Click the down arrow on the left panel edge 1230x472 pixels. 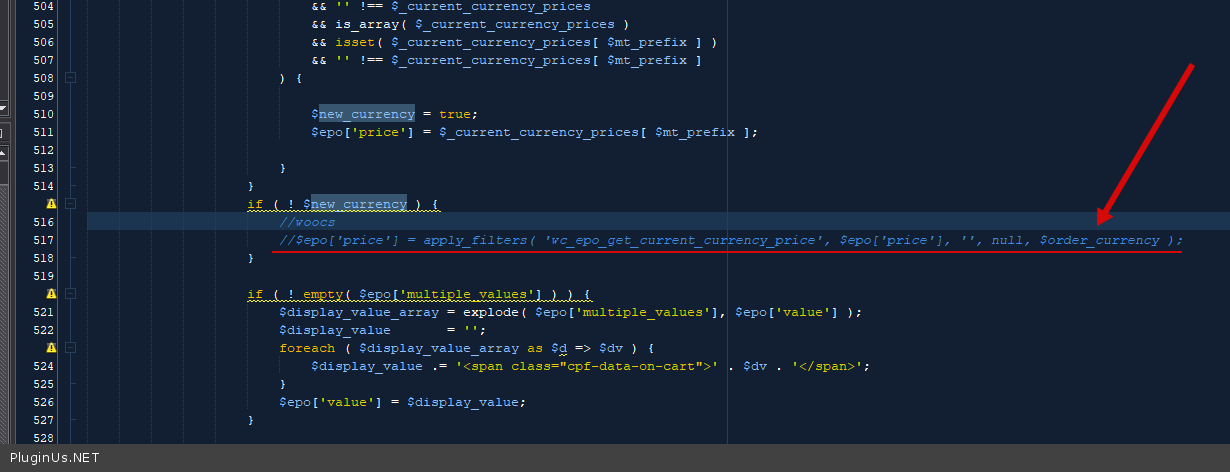pos(3,108)
